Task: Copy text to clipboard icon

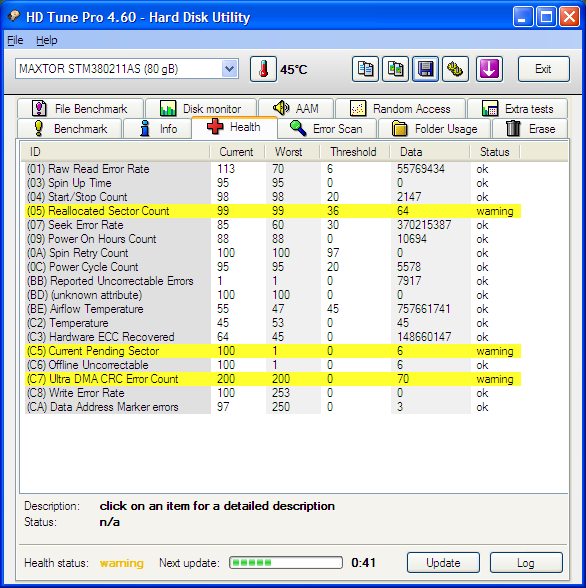Action: pyautogui.click(x=365, y=69)
